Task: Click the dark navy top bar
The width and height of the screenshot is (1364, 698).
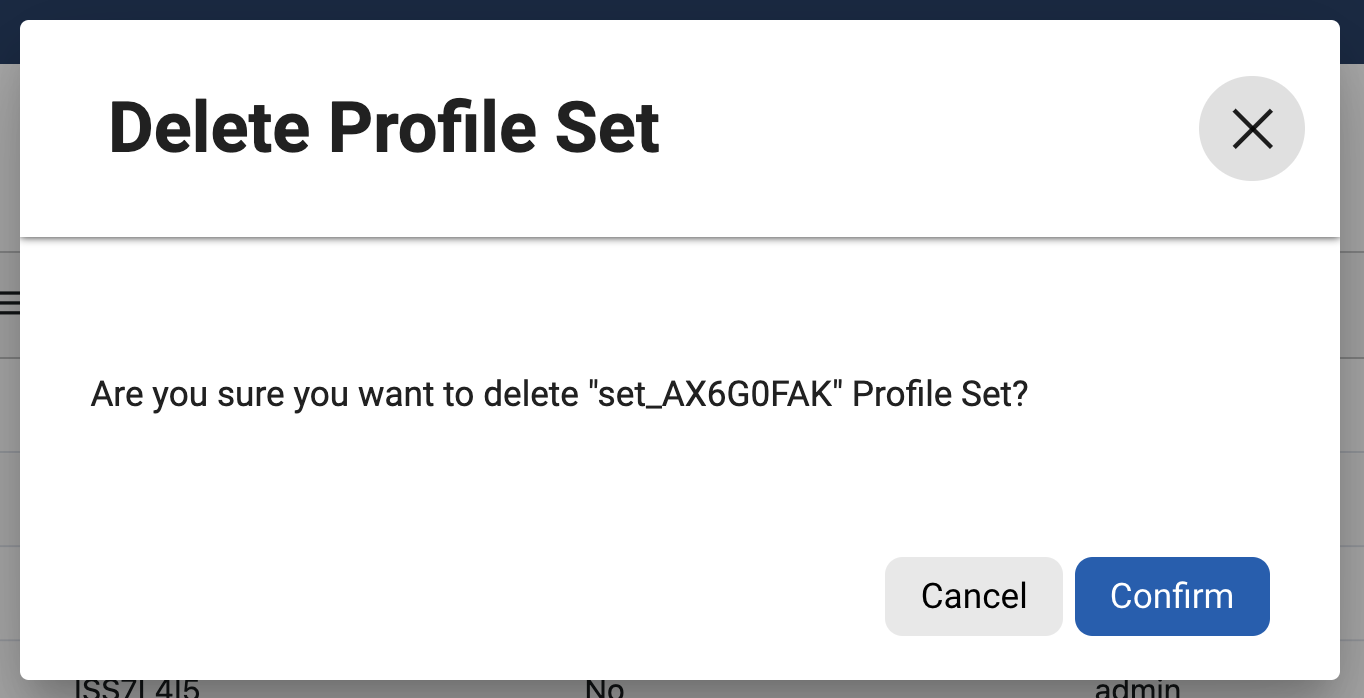Action: (682, 9)
